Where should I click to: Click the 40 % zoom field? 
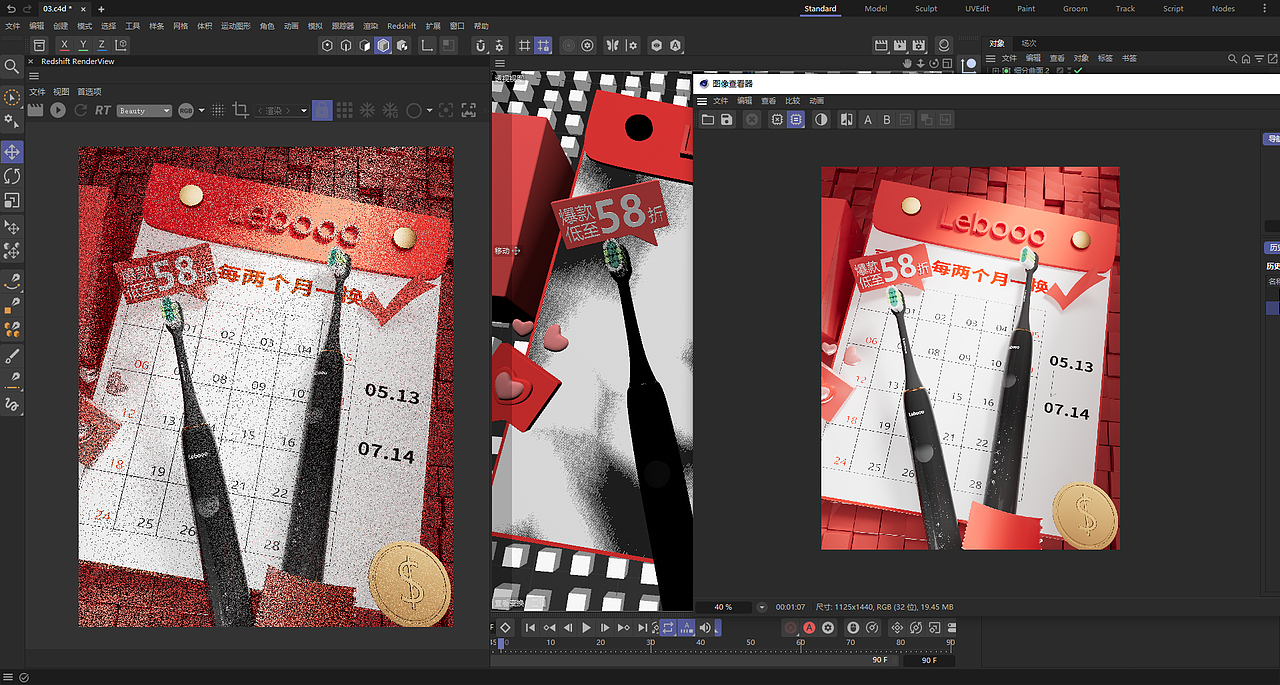723,607
